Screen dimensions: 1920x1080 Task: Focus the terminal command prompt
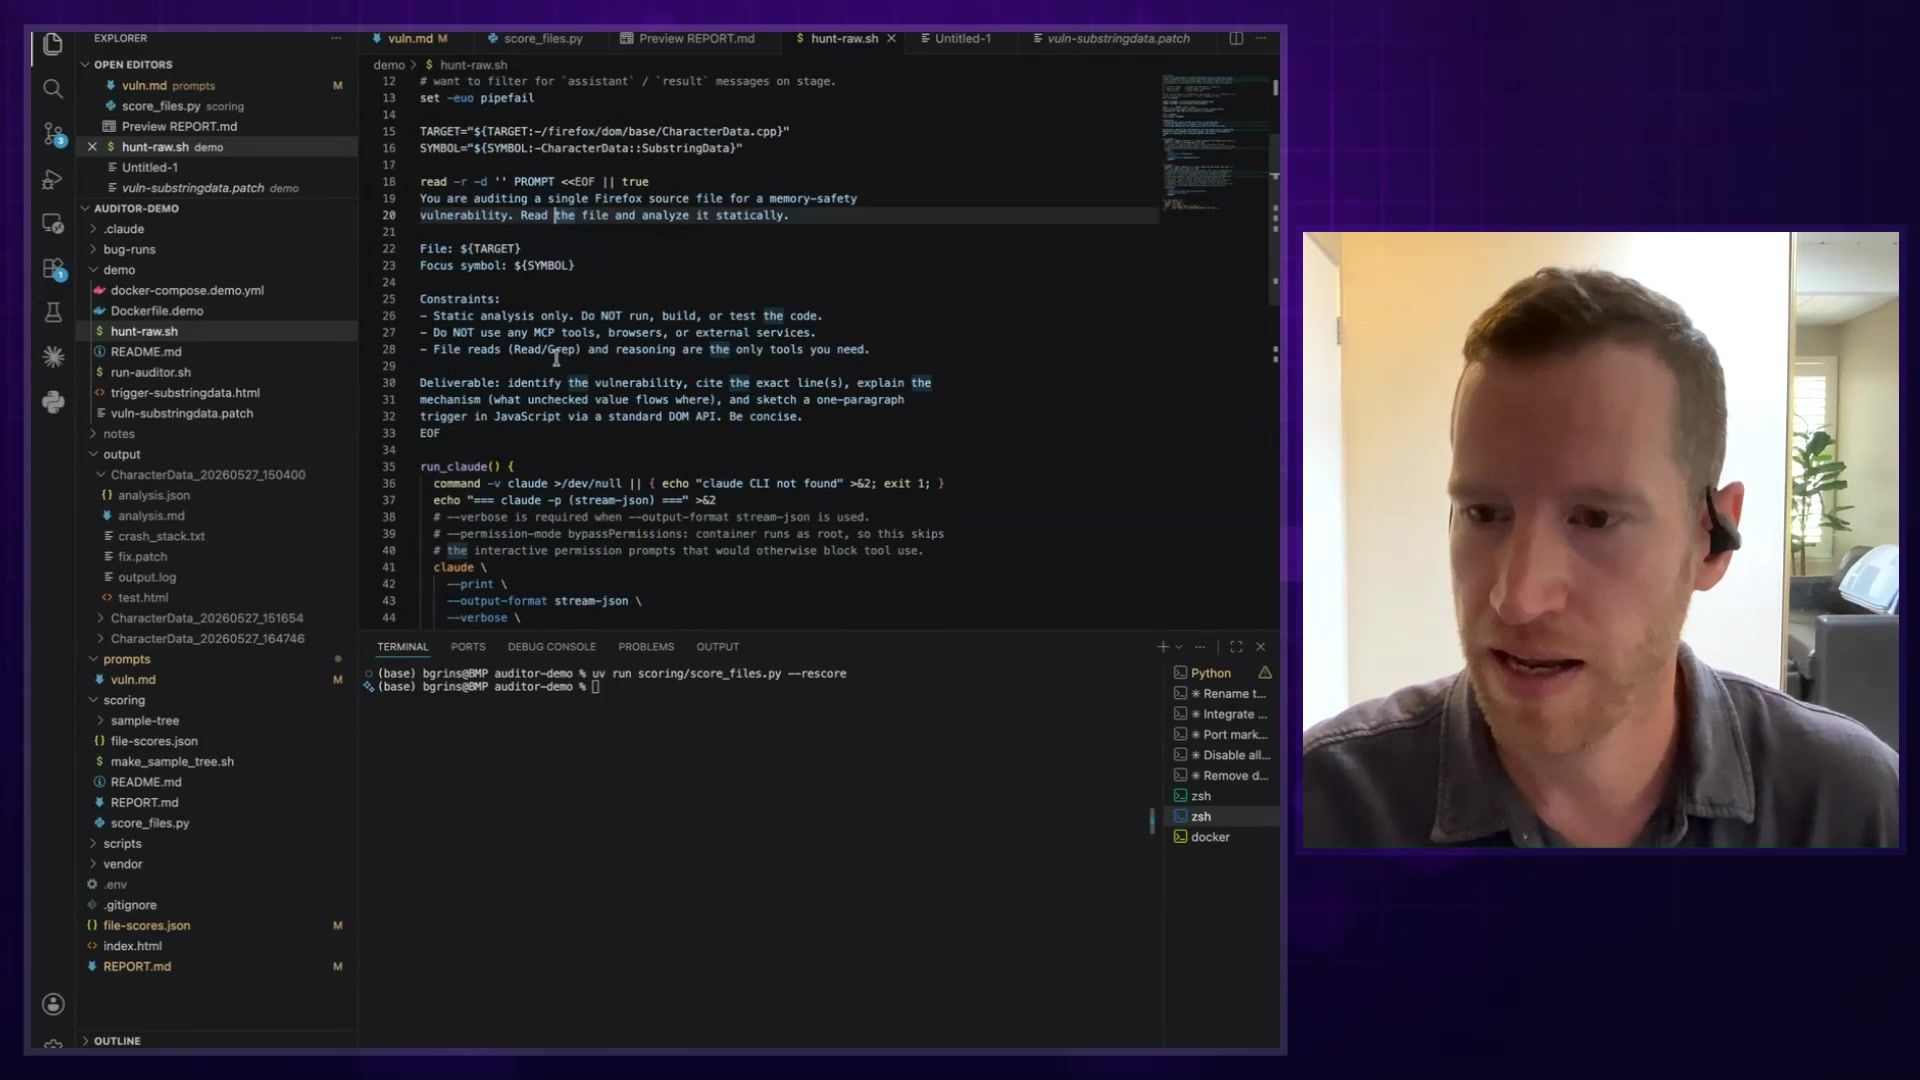point(596,687)
